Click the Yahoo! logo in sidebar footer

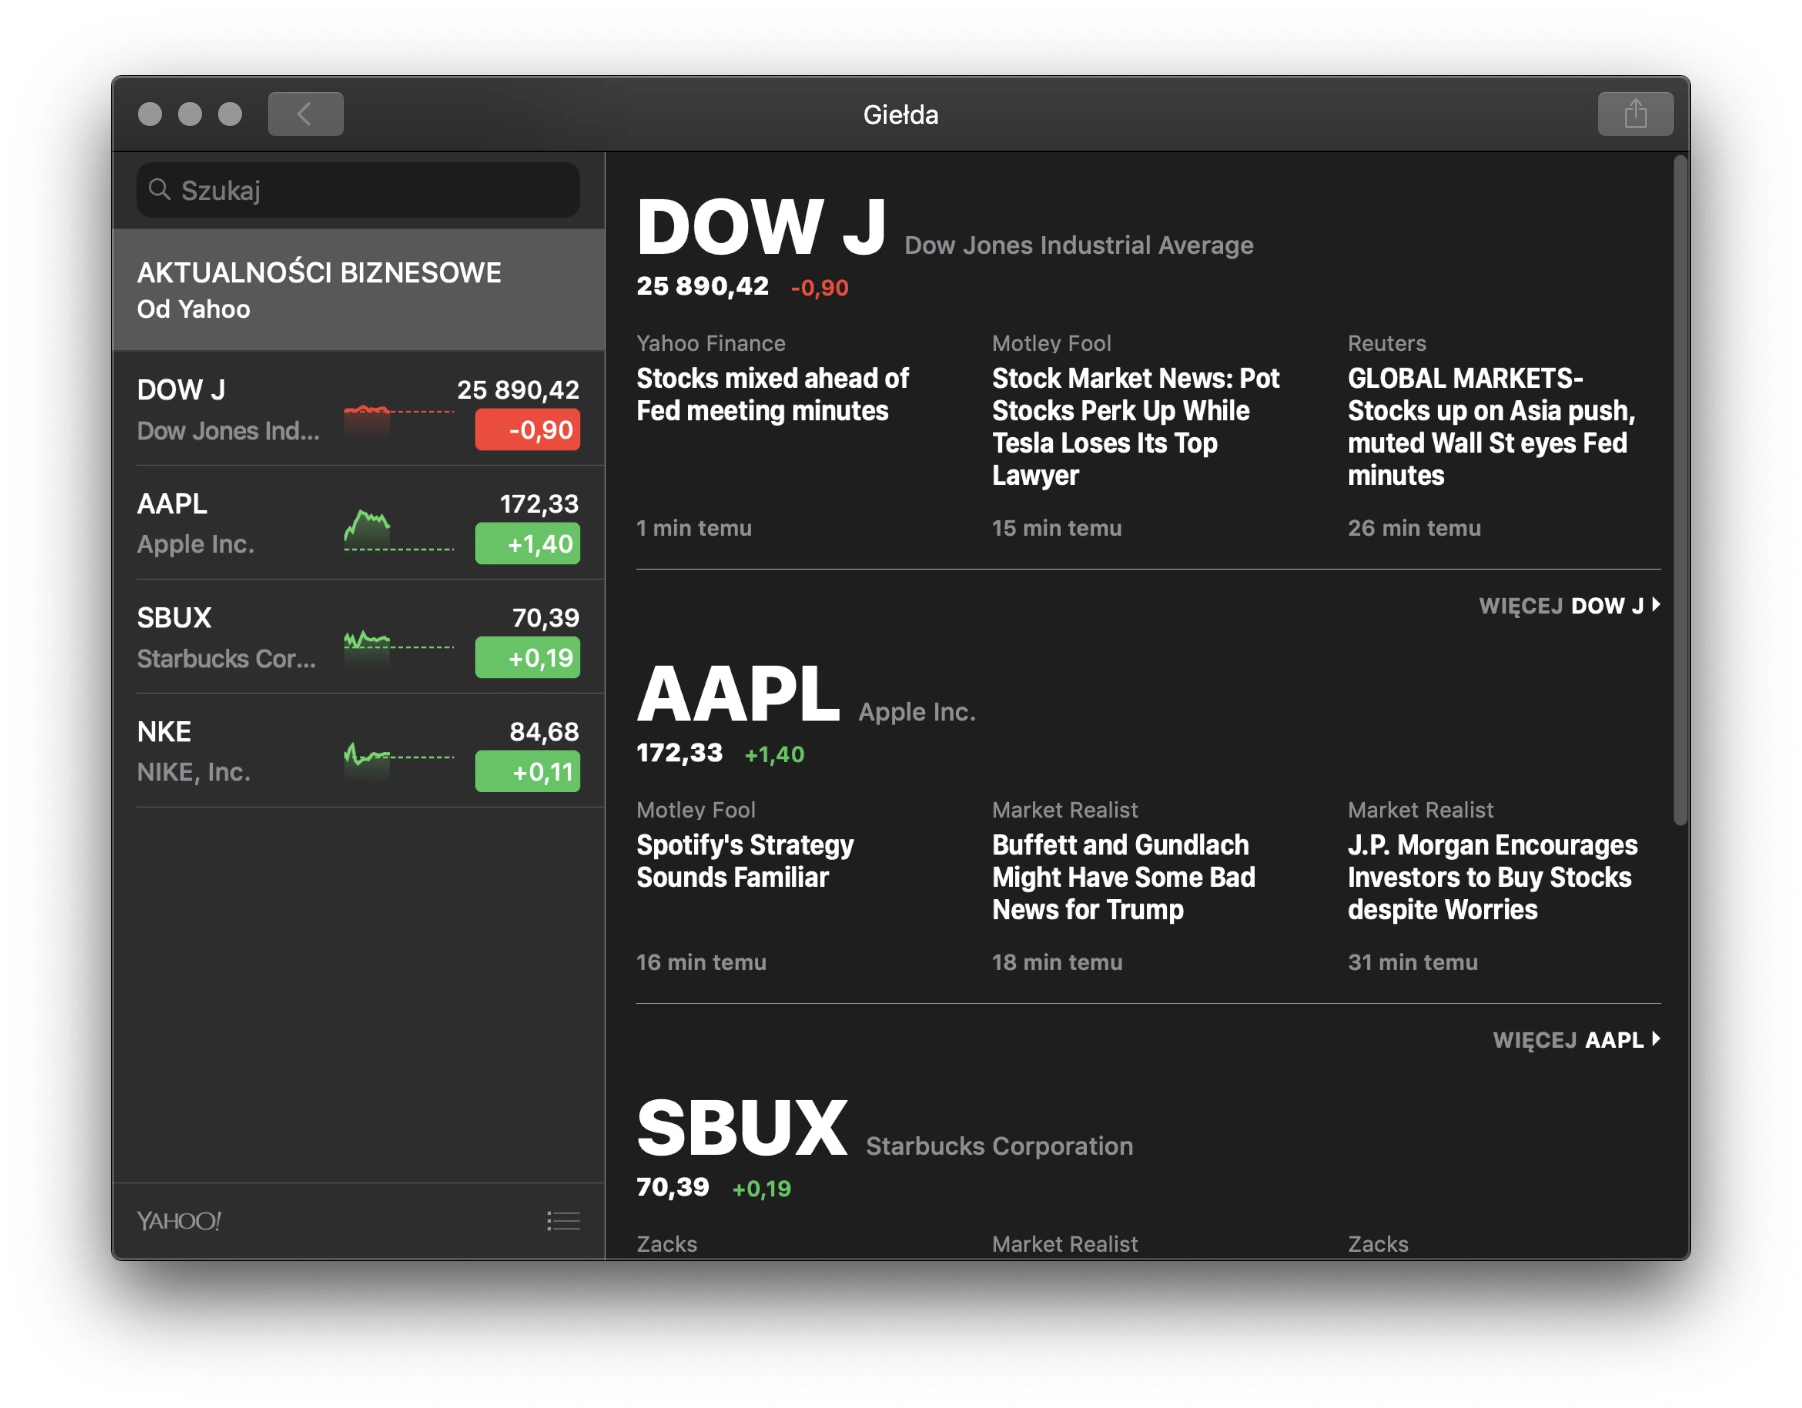(179, 1221)
